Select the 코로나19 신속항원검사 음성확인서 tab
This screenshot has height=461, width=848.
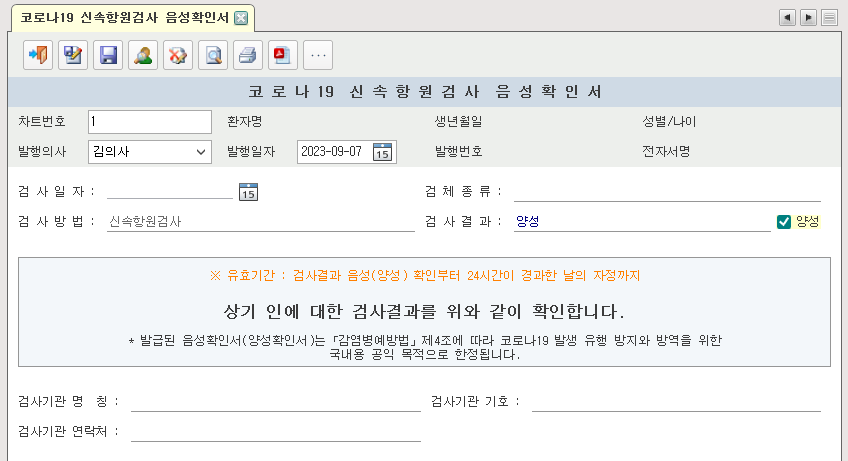(124, 18)
